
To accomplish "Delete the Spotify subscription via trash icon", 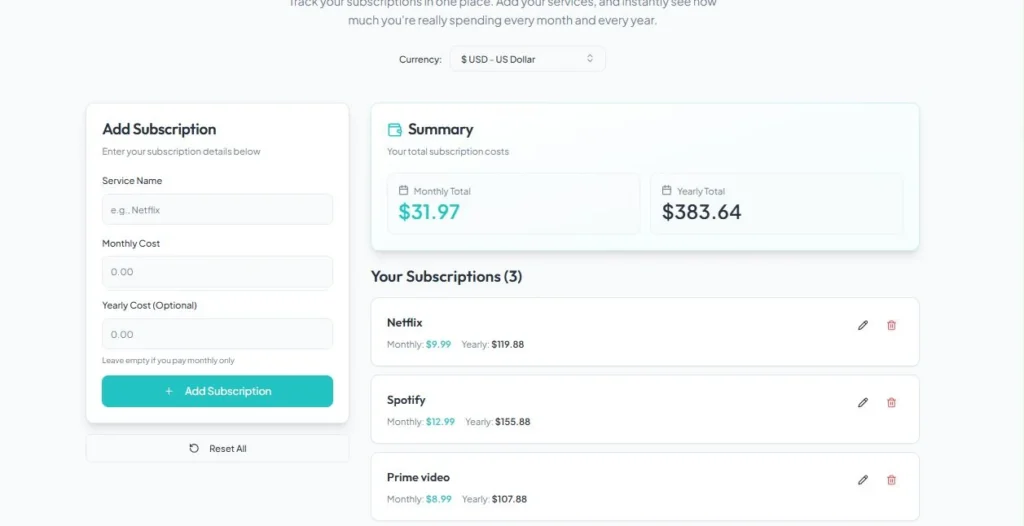I will (891, 402).
